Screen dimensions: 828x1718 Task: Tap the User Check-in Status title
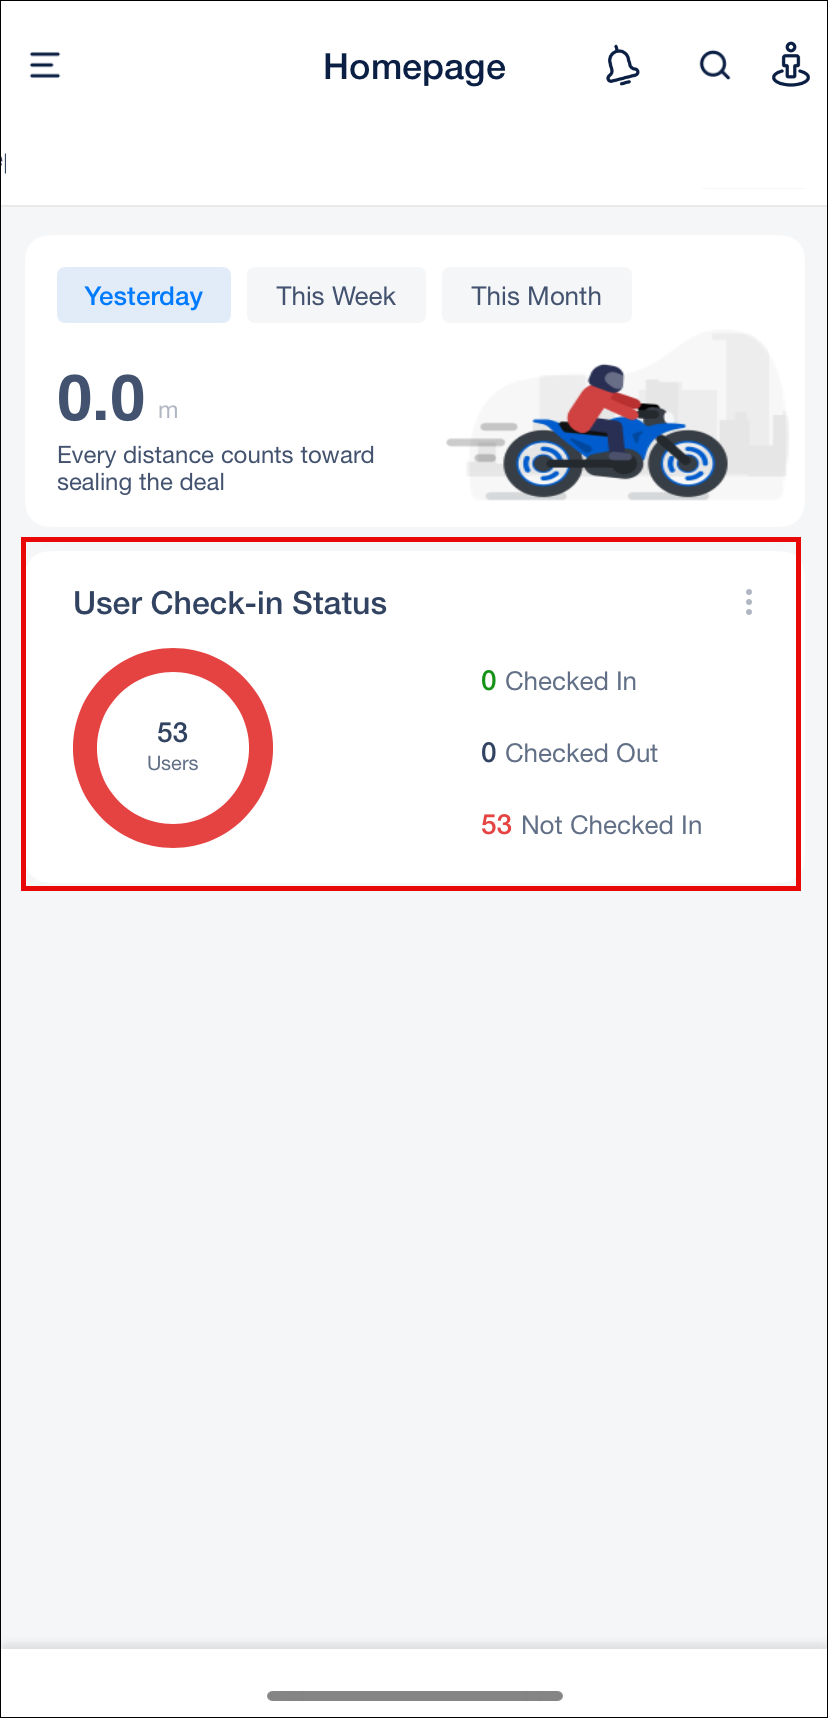pos(230,603)
